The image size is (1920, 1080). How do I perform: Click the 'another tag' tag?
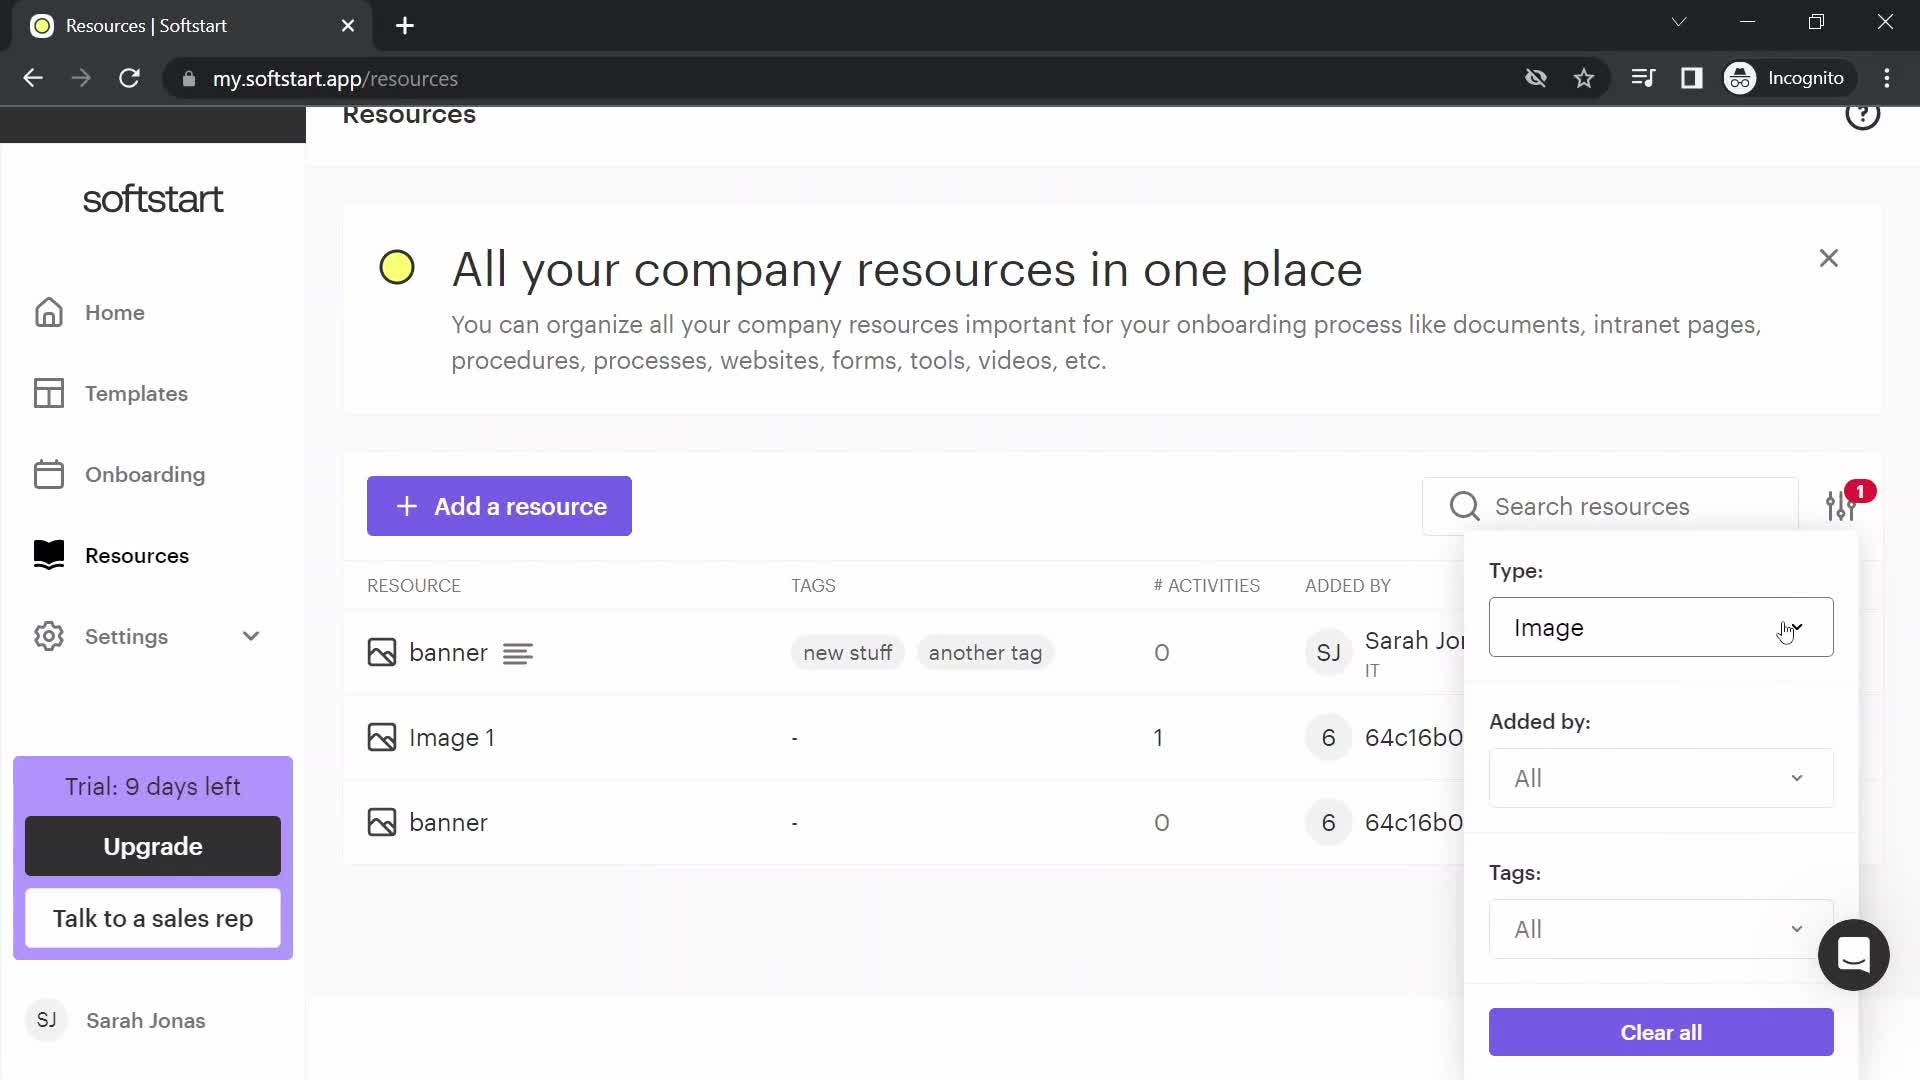985,653
